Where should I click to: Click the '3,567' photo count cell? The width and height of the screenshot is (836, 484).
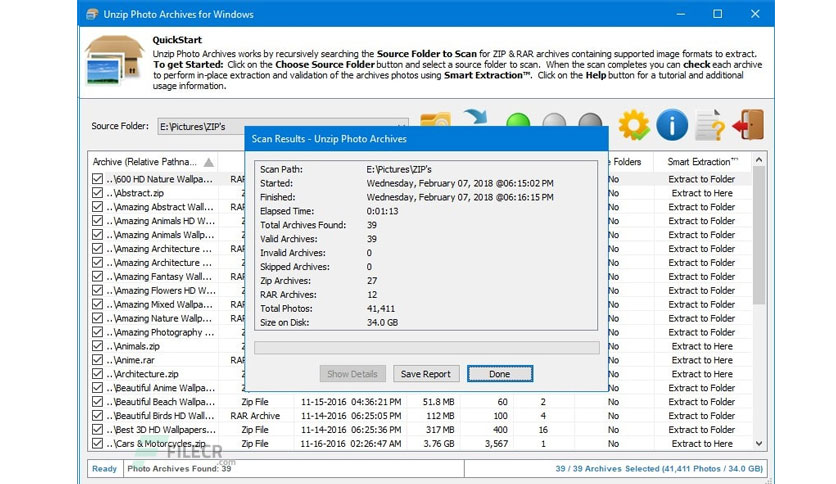pyautogui.click(x=496, y=443)
